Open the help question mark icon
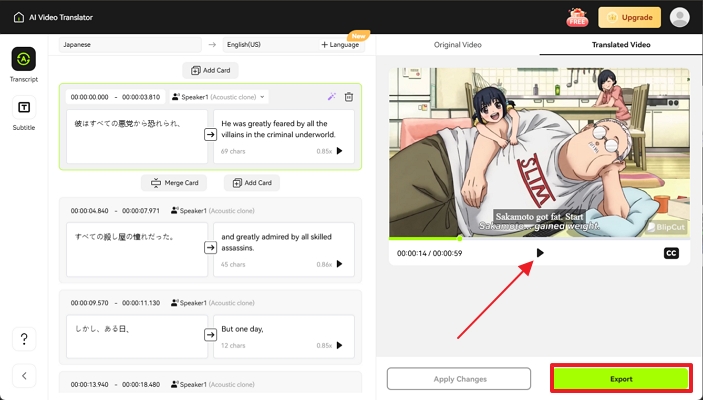 (24, 339)
